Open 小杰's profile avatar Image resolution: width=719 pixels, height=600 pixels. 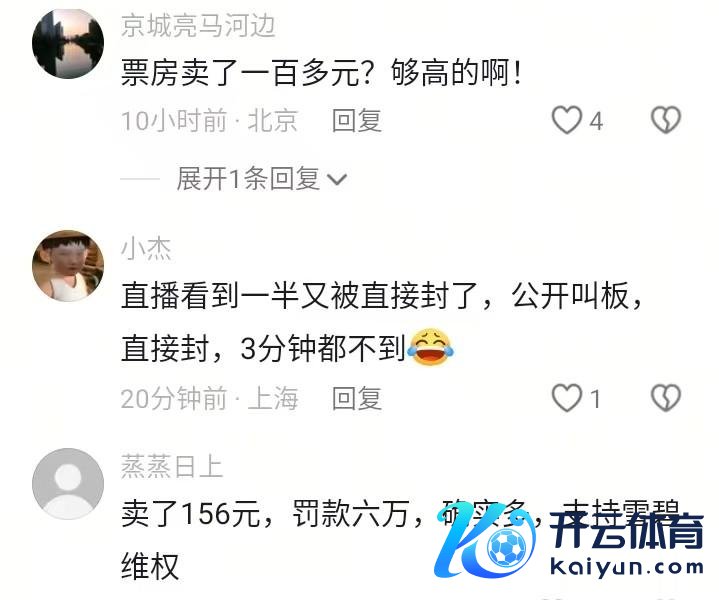(68, 266)
